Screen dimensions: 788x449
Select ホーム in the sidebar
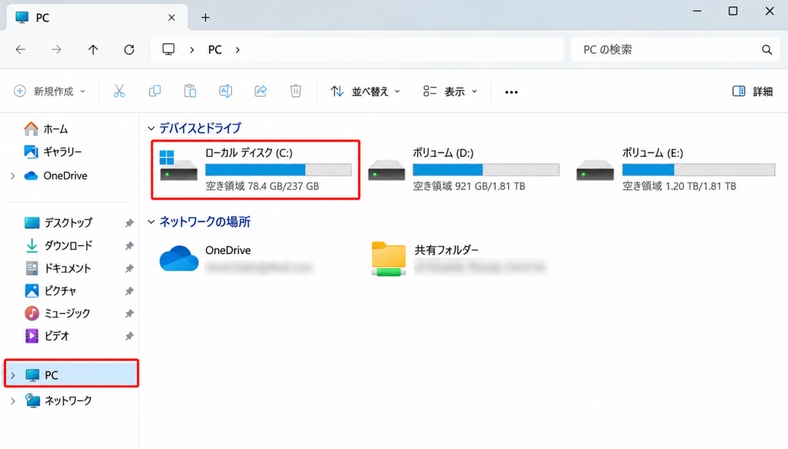46,129
